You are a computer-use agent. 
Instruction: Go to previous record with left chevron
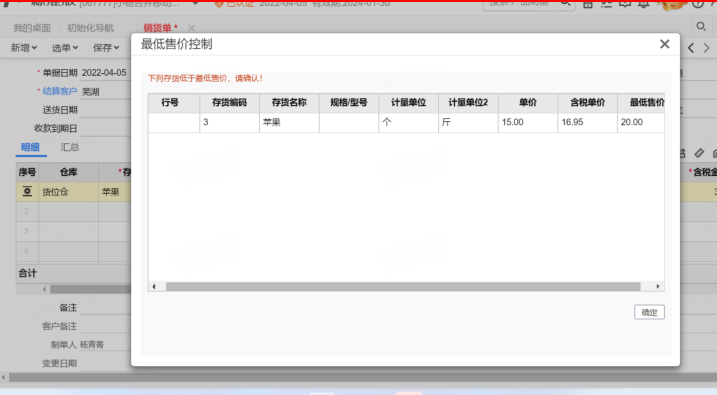point(691,48)
